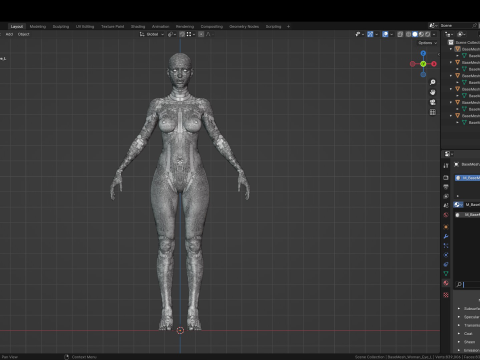Open the shading options dropdown arrow

point(434,34)
